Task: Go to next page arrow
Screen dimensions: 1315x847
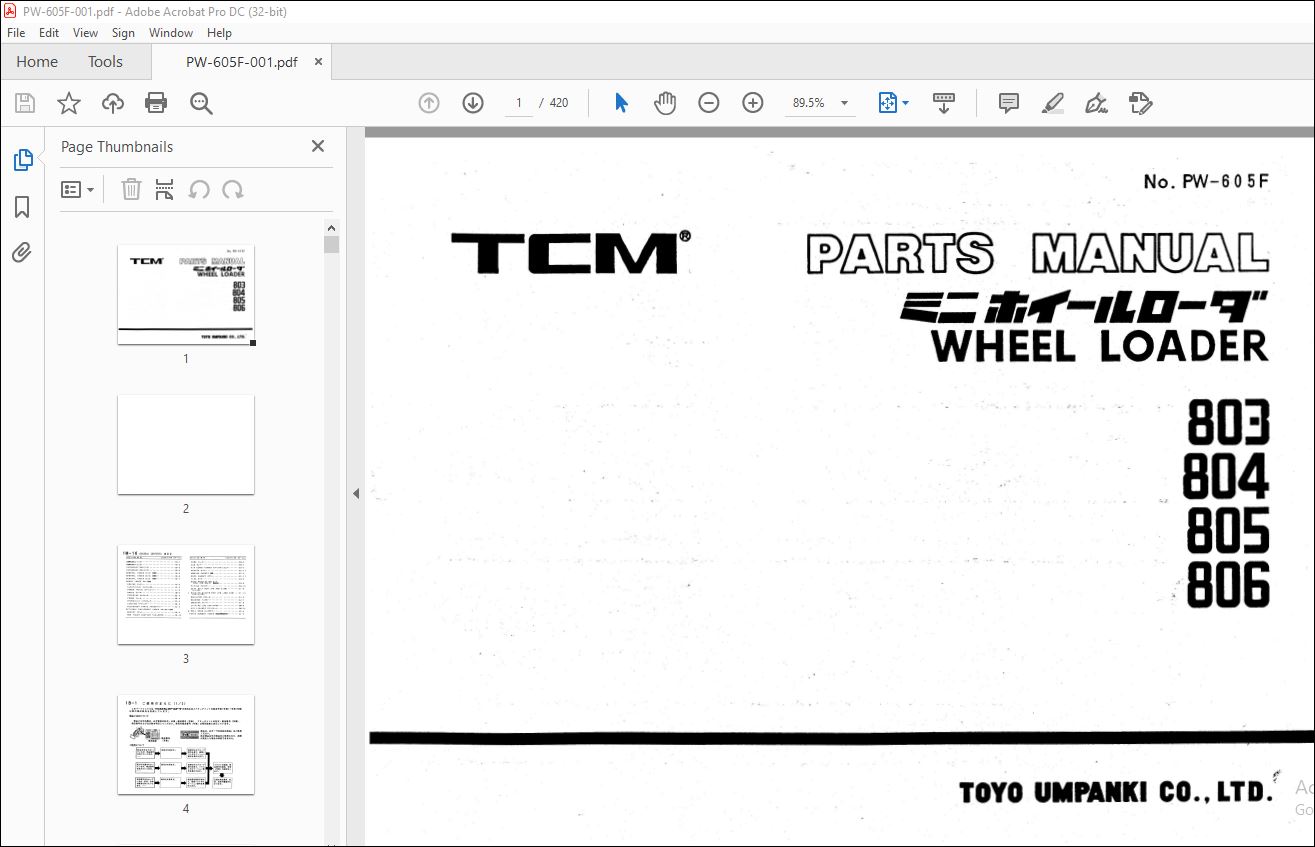Action: (x=473, y=103)
